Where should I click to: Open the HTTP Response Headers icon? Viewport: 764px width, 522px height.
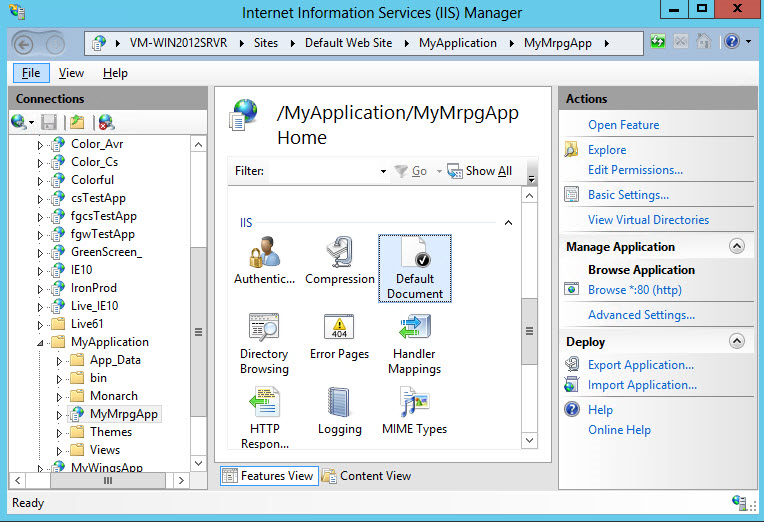click(x=264, y=417)
